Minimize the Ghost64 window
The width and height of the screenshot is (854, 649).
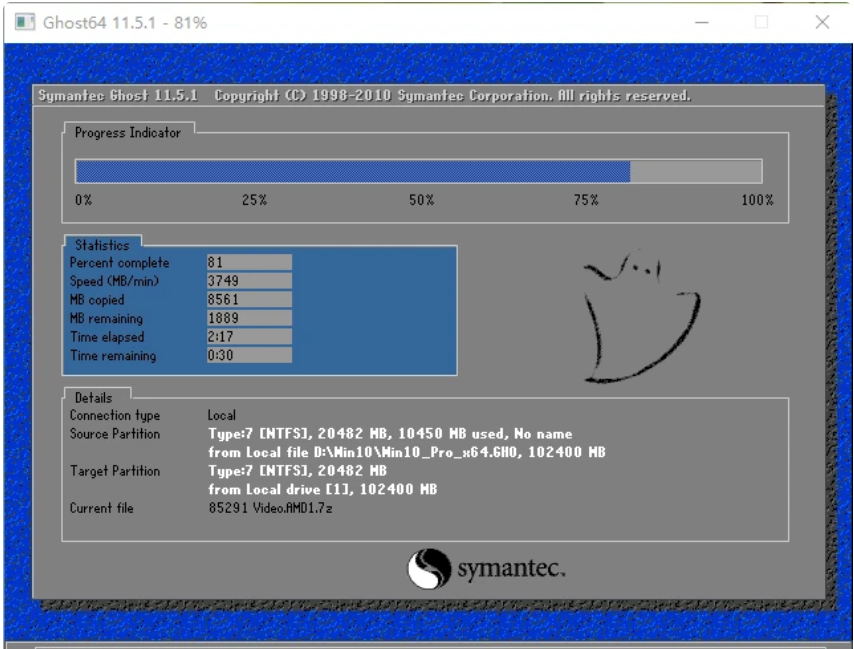pyautogui.click(x=702, y=22)
